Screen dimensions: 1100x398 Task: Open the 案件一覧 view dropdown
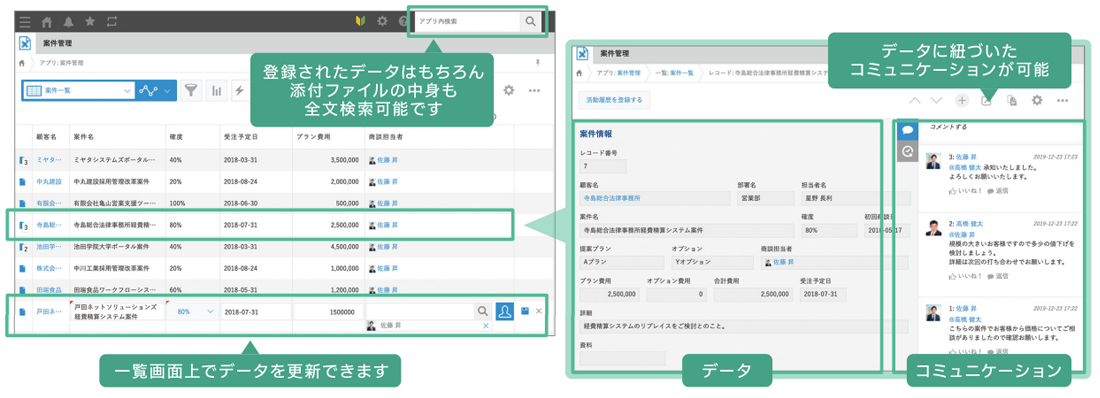pyautogui.click(x=79, y=91)
